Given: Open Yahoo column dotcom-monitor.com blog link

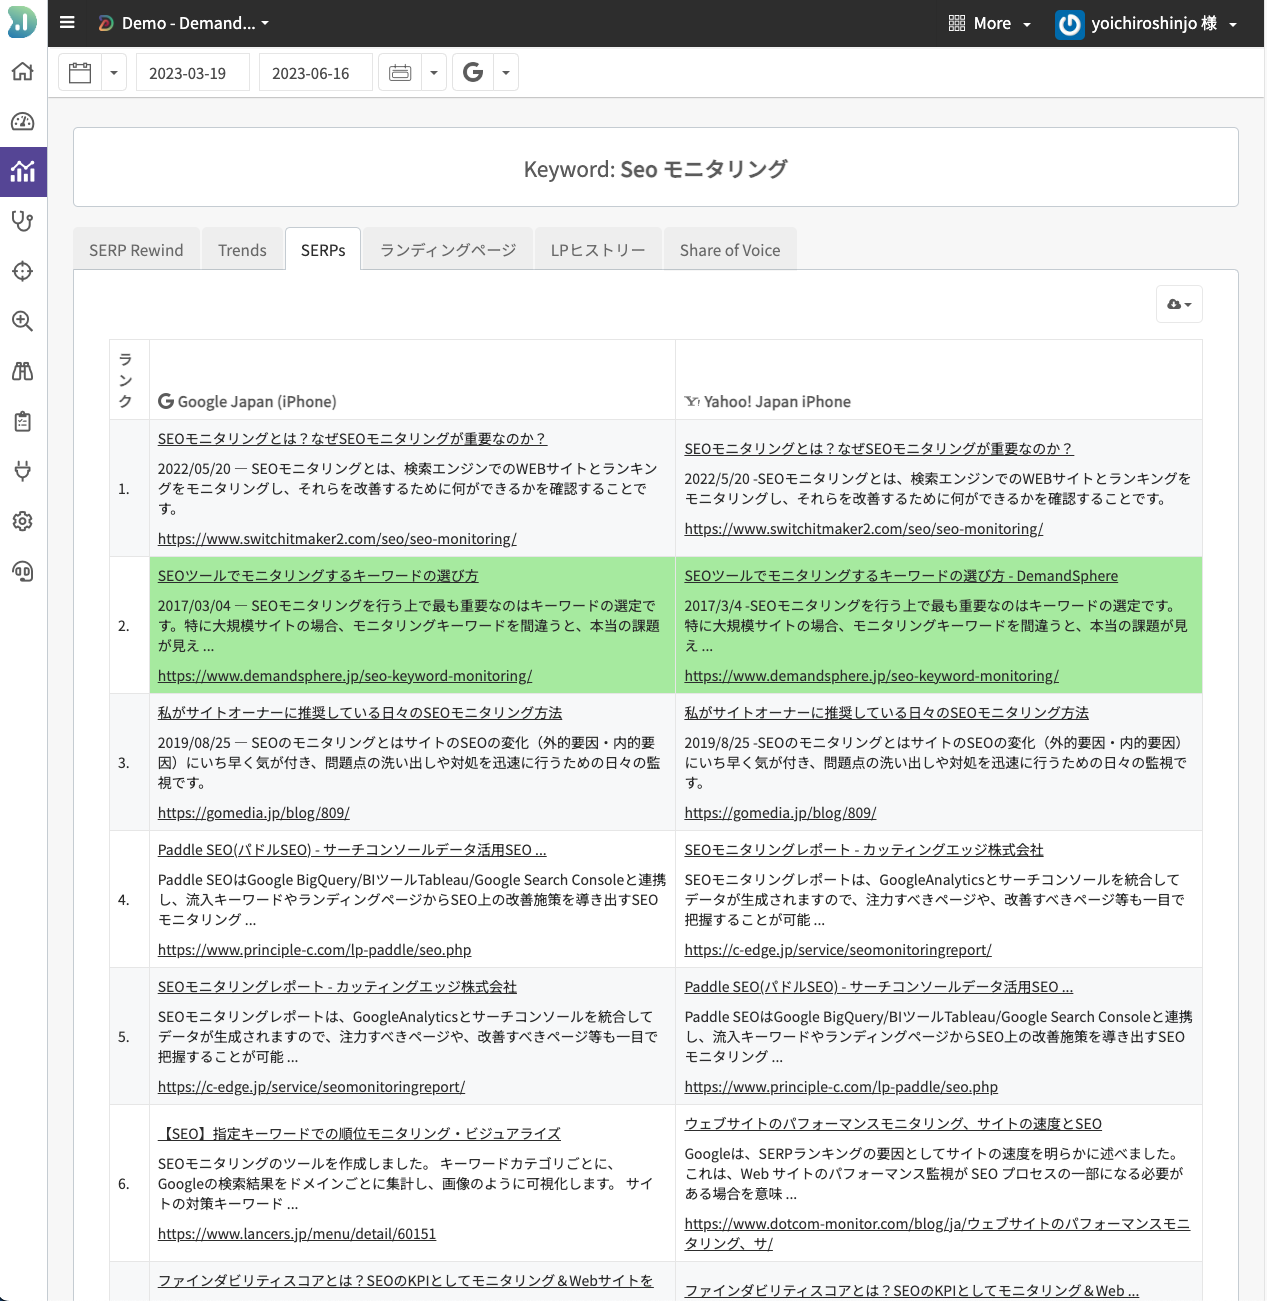Looking at the screenshot, I should pos(937,1233).
